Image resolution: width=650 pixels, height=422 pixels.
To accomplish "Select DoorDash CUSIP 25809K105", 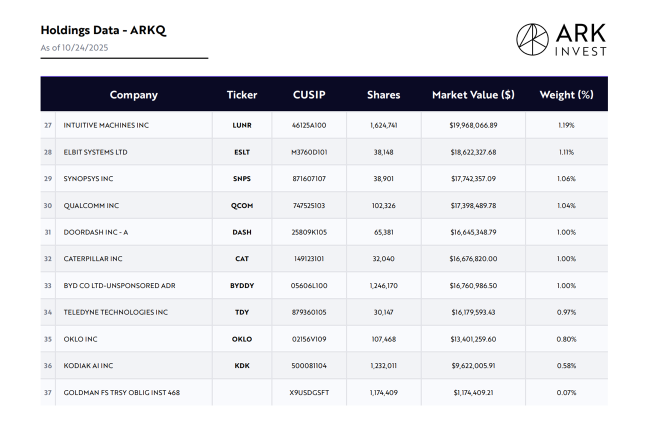I will click(x=310, y=232).
